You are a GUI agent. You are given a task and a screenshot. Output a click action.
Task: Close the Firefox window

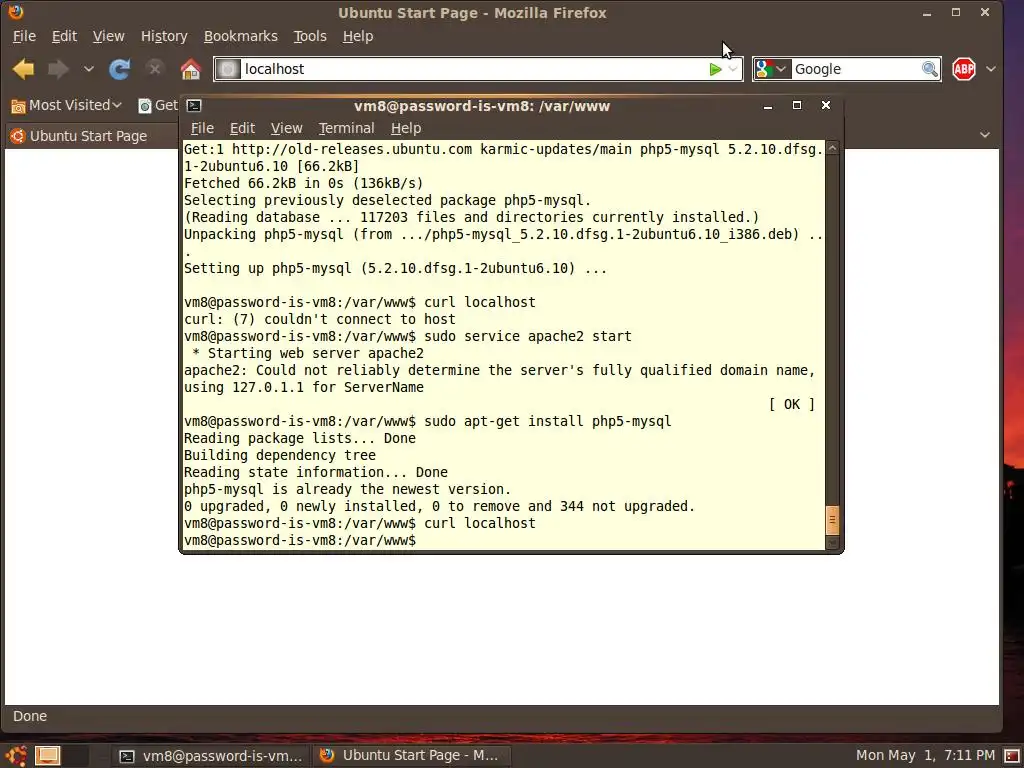click(985, 12)
